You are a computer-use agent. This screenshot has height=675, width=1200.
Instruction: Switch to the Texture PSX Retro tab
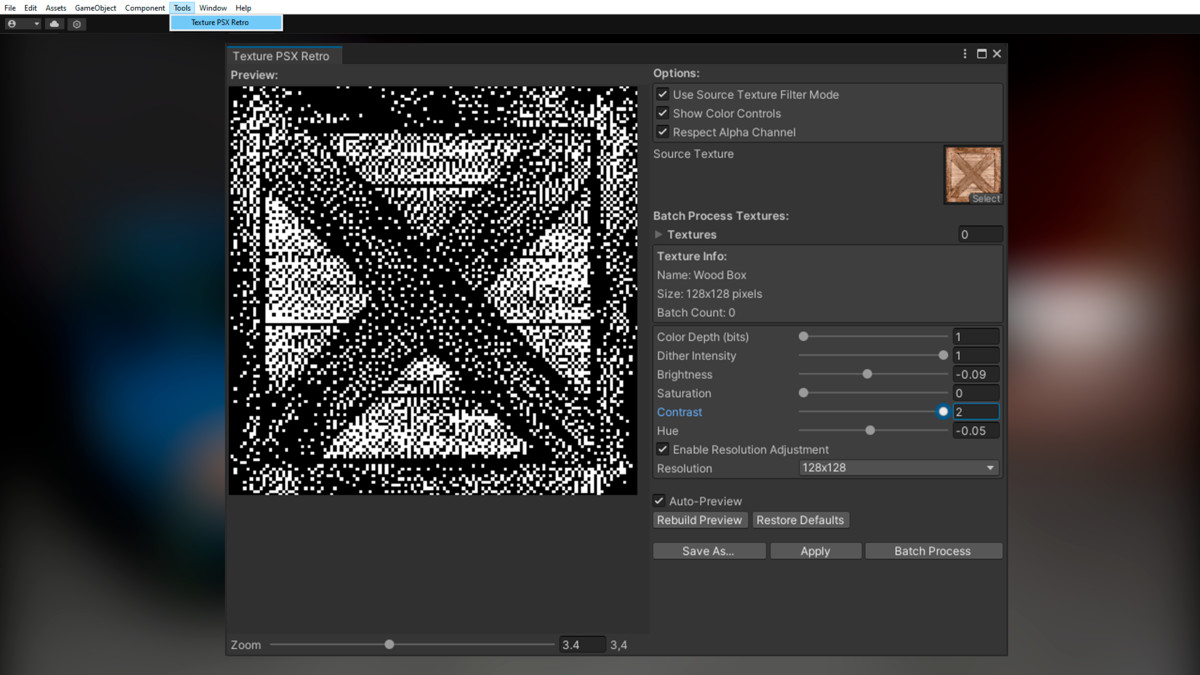click(x=281, y=56)
